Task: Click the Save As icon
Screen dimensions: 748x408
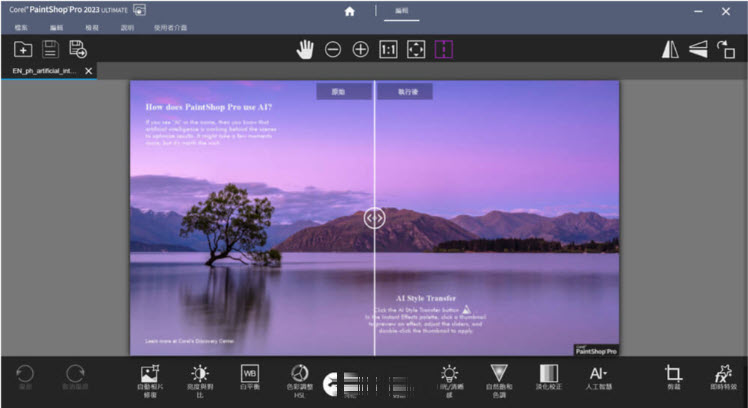Action: [78, 49]
